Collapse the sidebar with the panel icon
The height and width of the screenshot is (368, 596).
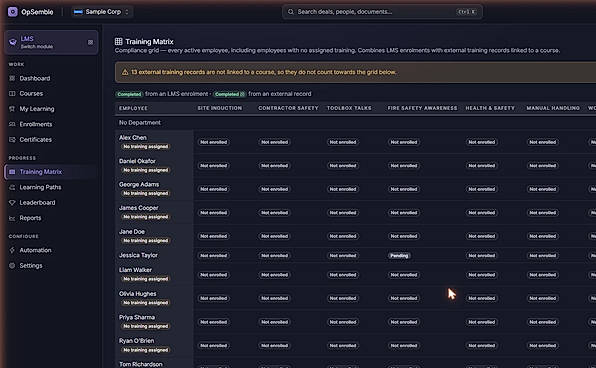(x=90, y=42)
